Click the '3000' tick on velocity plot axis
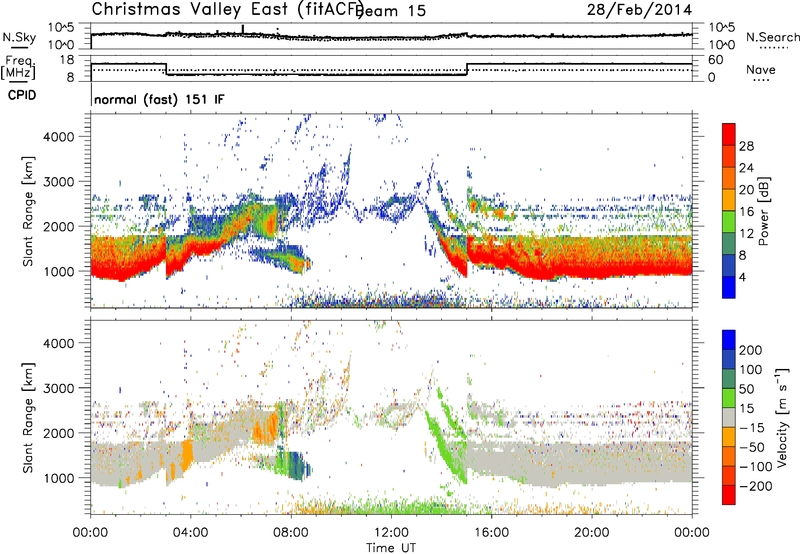Image resolution: width=800 pixels, height=554 pixels. pos(58,388)
